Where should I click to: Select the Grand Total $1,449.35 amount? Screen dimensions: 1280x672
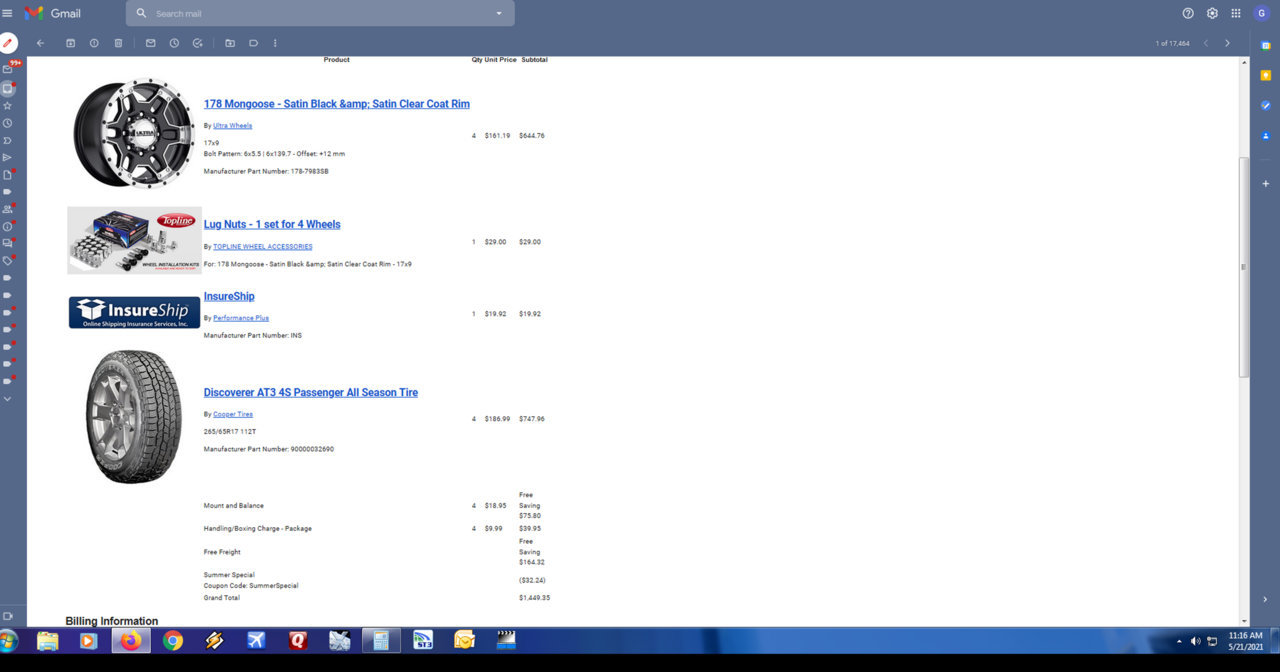534,598
